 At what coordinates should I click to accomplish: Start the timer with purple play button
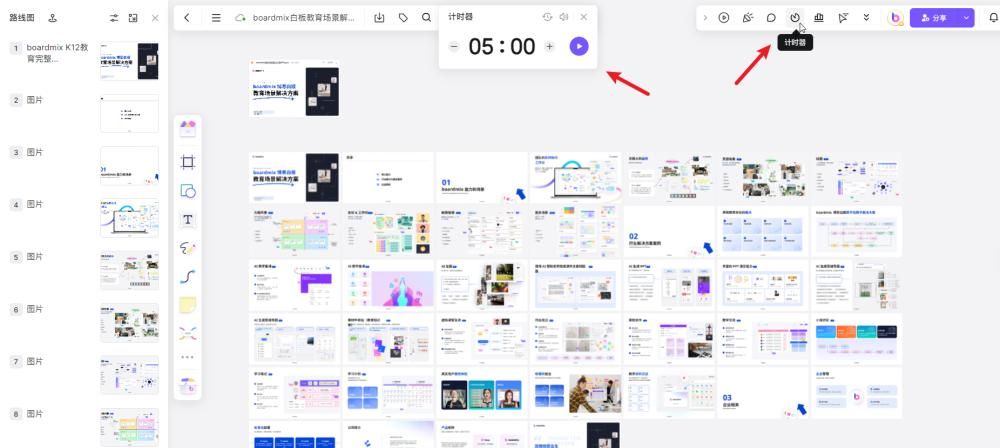(x=579, y=46)
